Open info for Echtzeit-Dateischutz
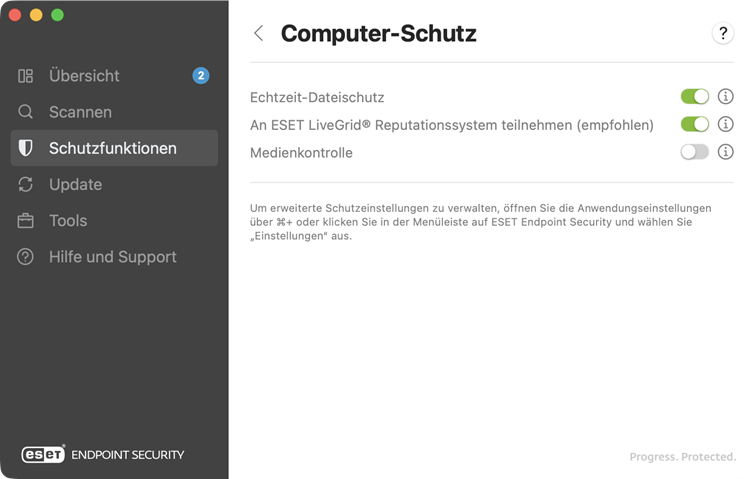Screen dimensions: 756x479 coord(726,97)
